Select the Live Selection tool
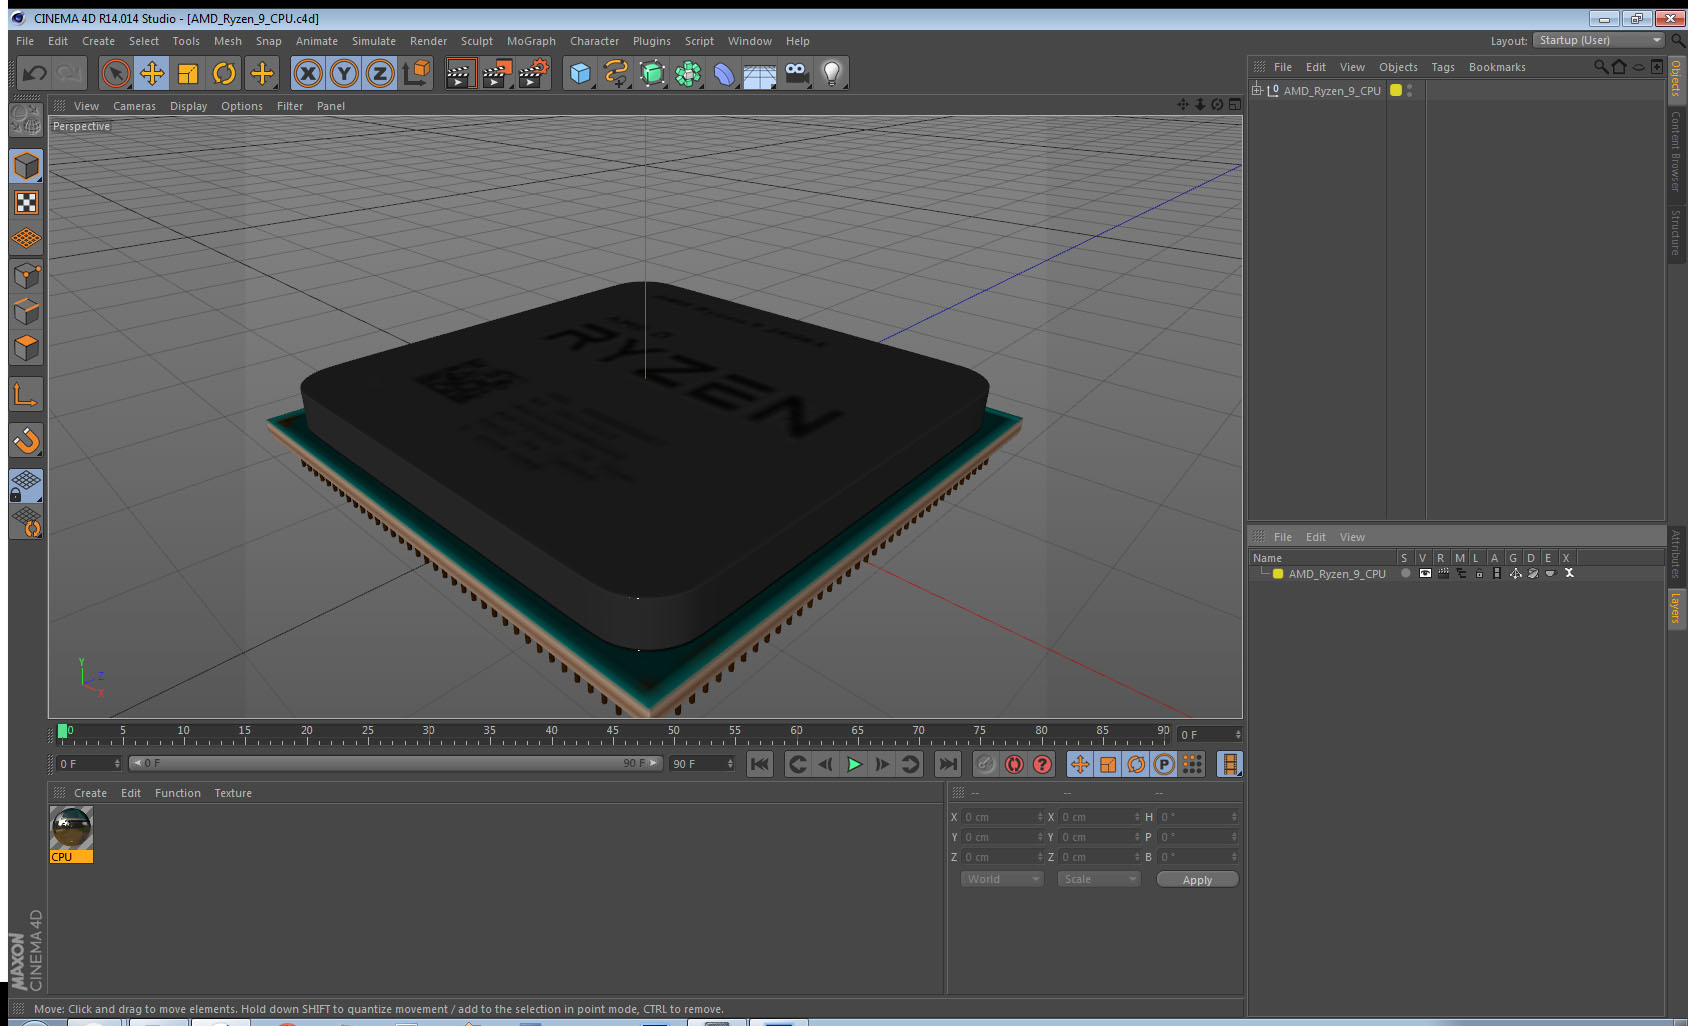 click(116, 73)
